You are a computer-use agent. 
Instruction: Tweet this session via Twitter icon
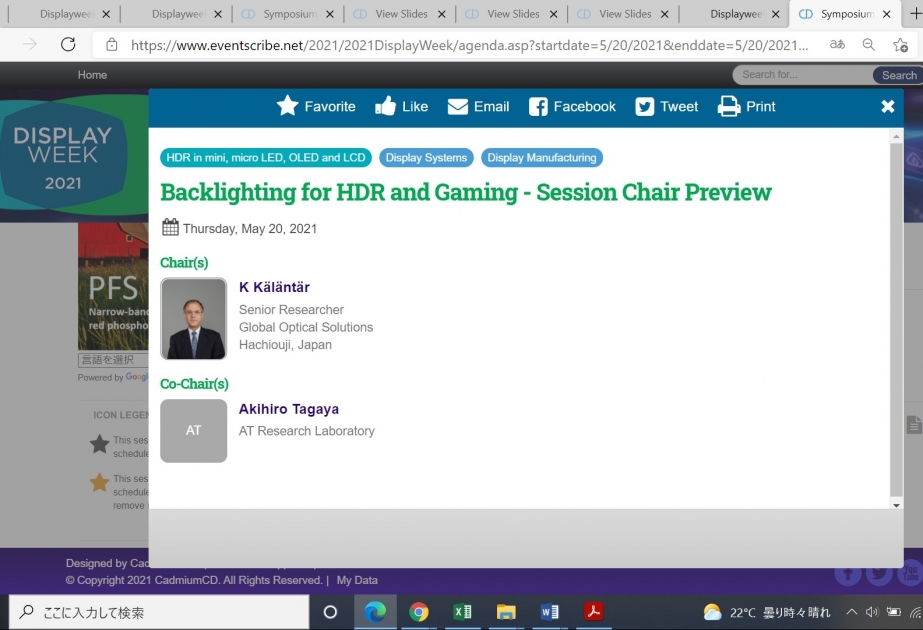point(645,107)
